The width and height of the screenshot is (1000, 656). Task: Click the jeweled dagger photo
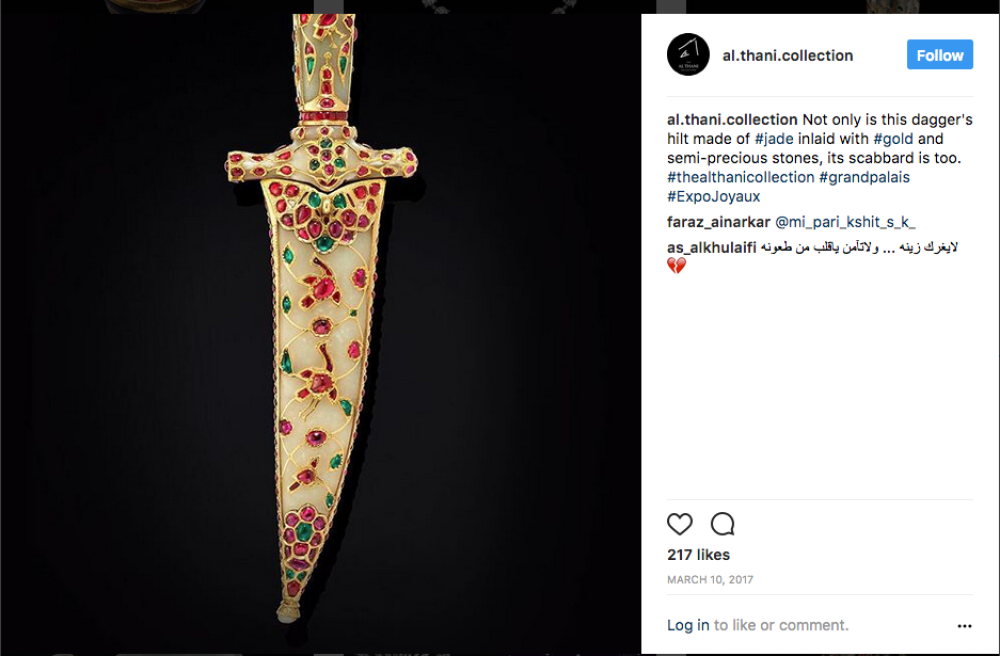click(x=320, y=330)
